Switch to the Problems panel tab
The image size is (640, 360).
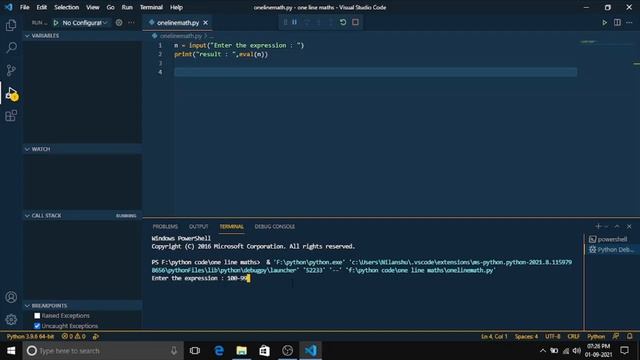(x=165, y=227)
